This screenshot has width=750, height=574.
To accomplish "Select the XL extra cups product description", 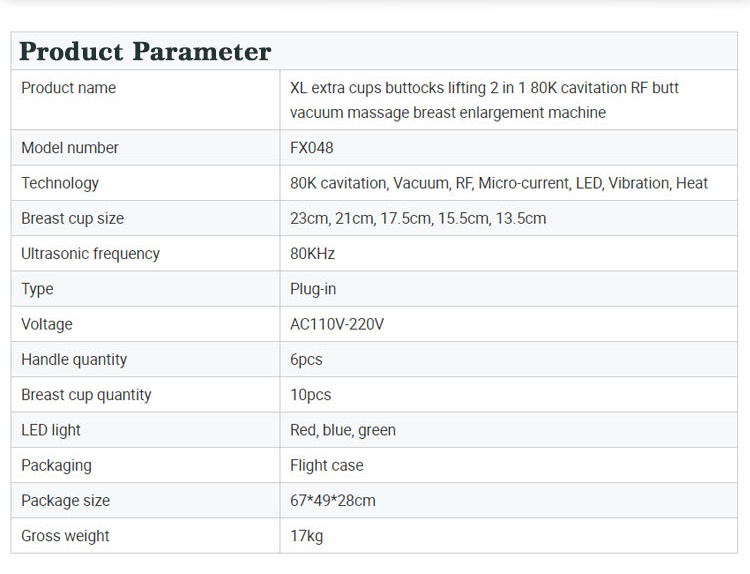I will point(484,100).
